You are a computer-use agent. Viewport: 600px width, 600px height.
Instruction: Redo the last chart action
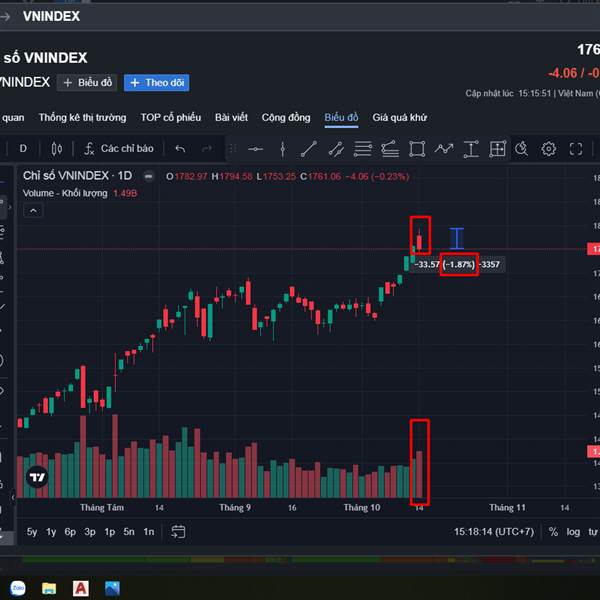[x=207, y=148]
